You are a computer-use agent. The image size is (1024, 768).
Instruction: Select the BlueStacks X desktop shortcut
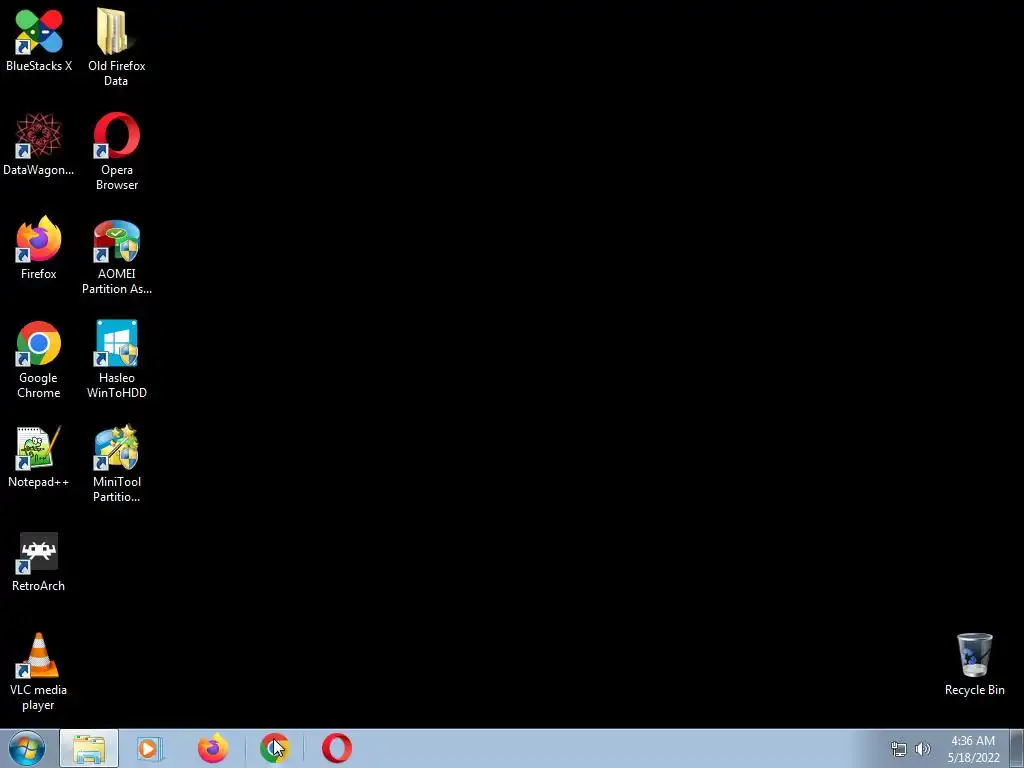(x=39, y=40)
